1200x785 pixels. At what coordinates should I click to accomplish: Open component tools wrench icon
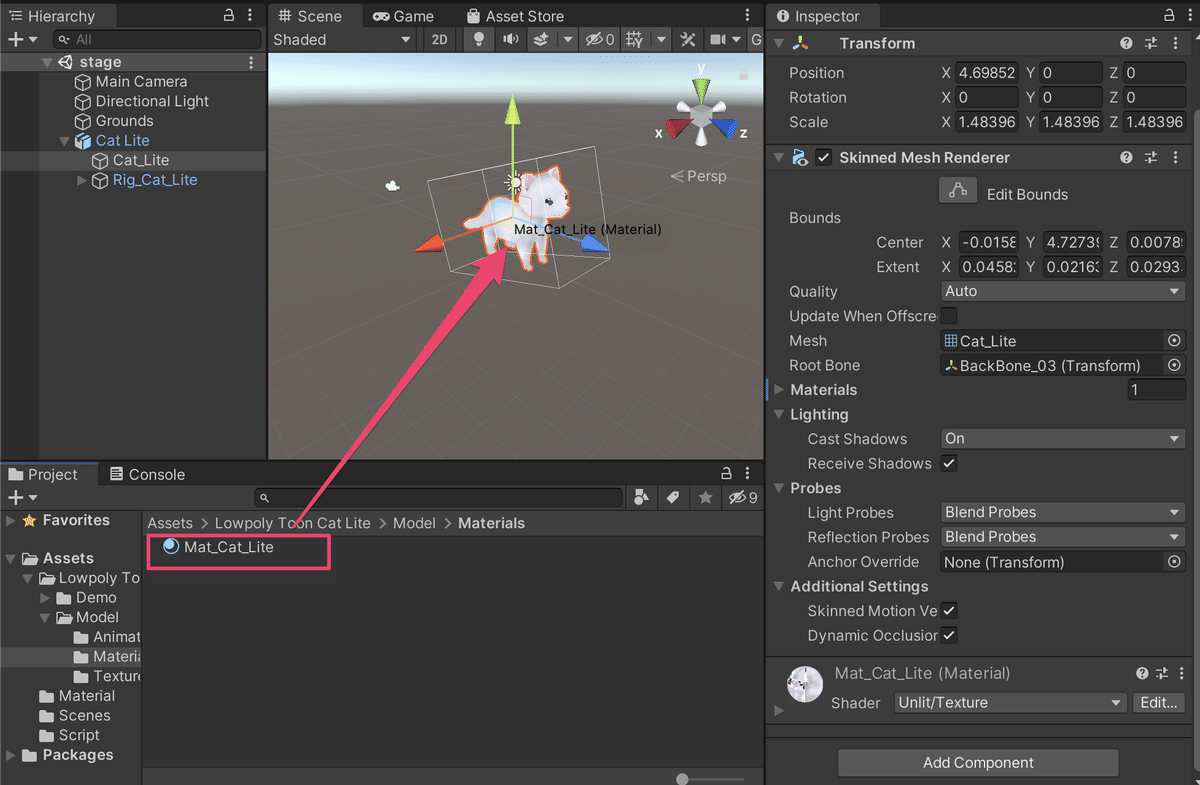click(x=687, y=40)
